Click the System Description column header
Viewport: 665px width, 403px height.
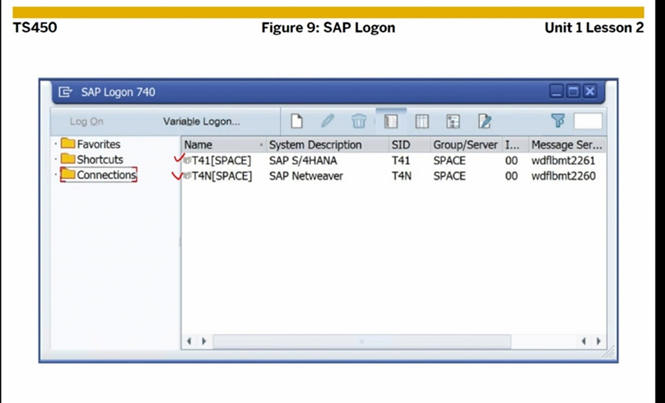327,145
